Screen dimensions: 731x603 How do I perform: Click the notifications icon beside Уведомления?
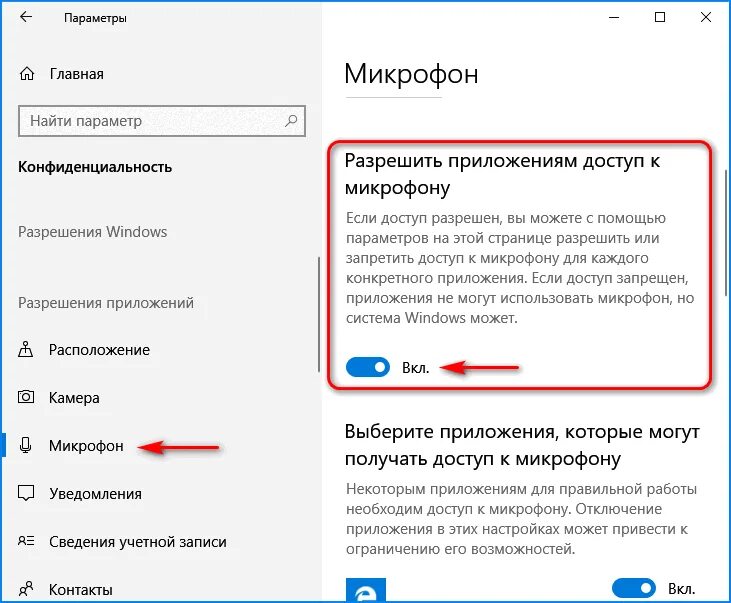(x=26, y=493)
